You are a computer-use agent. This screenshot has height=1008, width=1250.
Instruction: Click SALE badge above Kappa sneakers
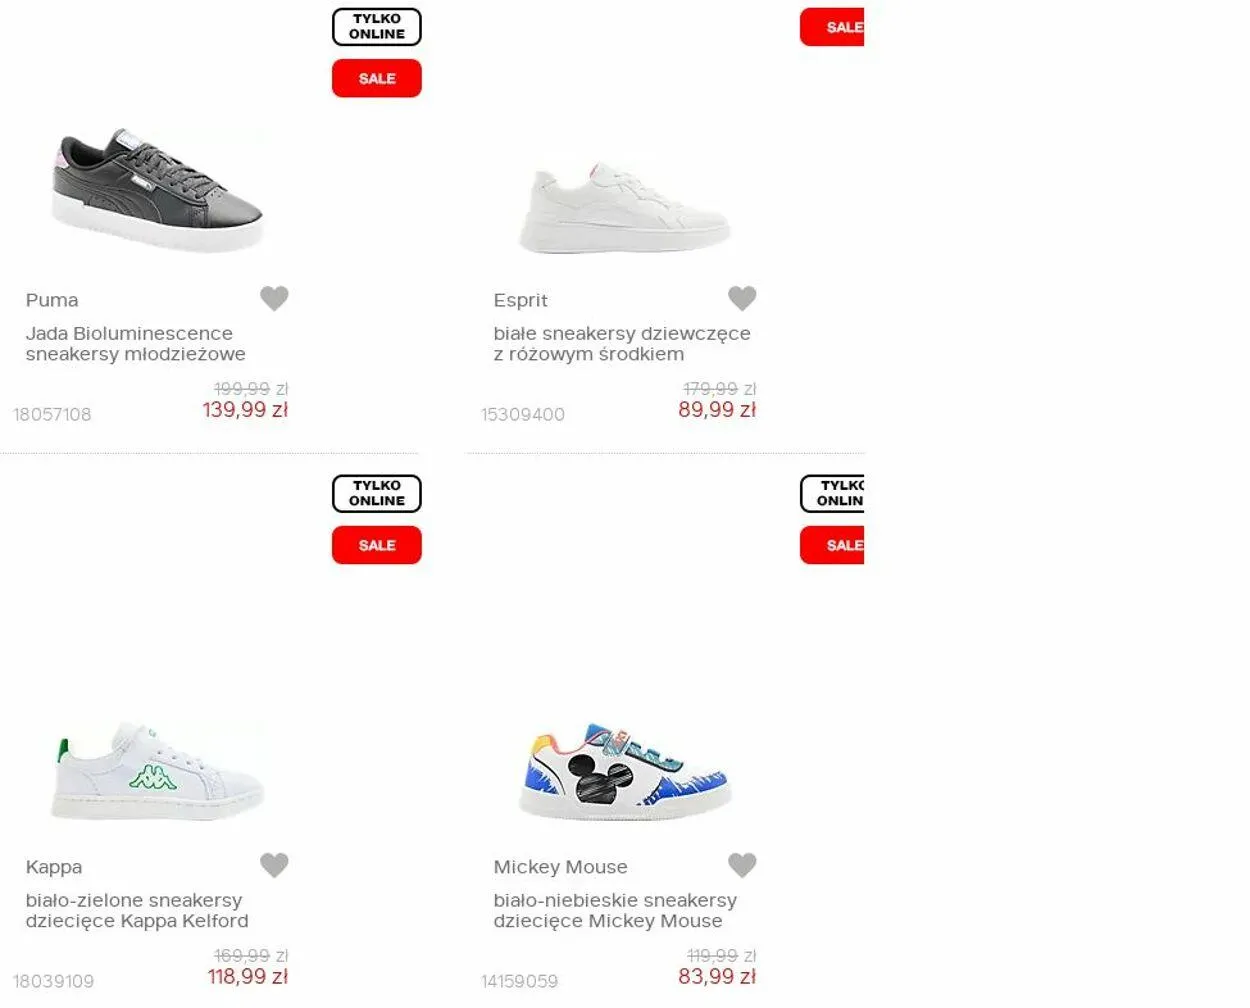point(377,545)
